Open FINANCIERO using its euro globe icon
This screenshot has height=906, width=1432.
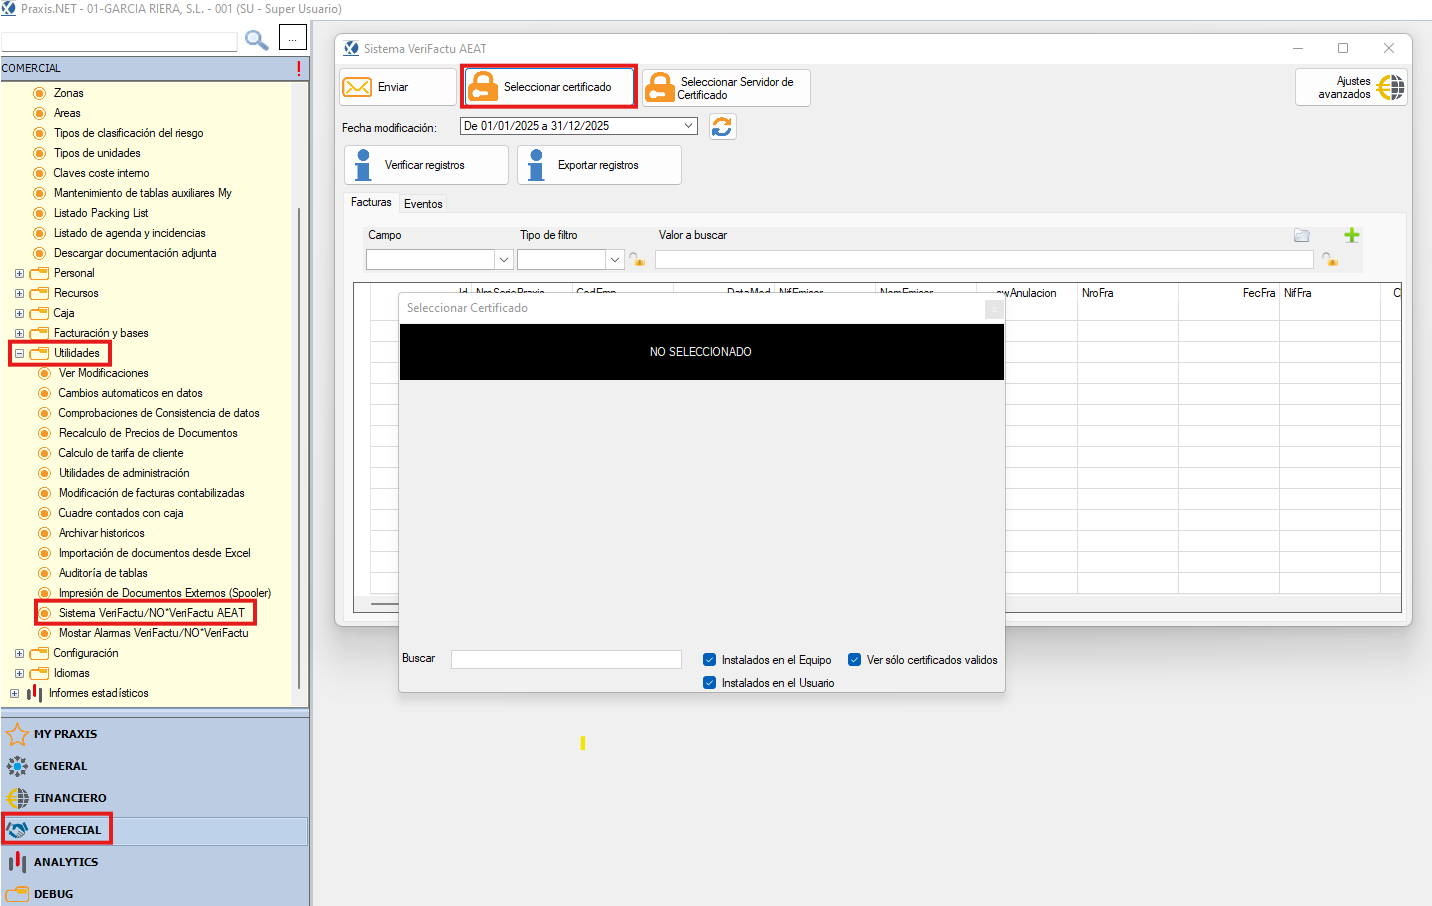click(x=17, y=798)
